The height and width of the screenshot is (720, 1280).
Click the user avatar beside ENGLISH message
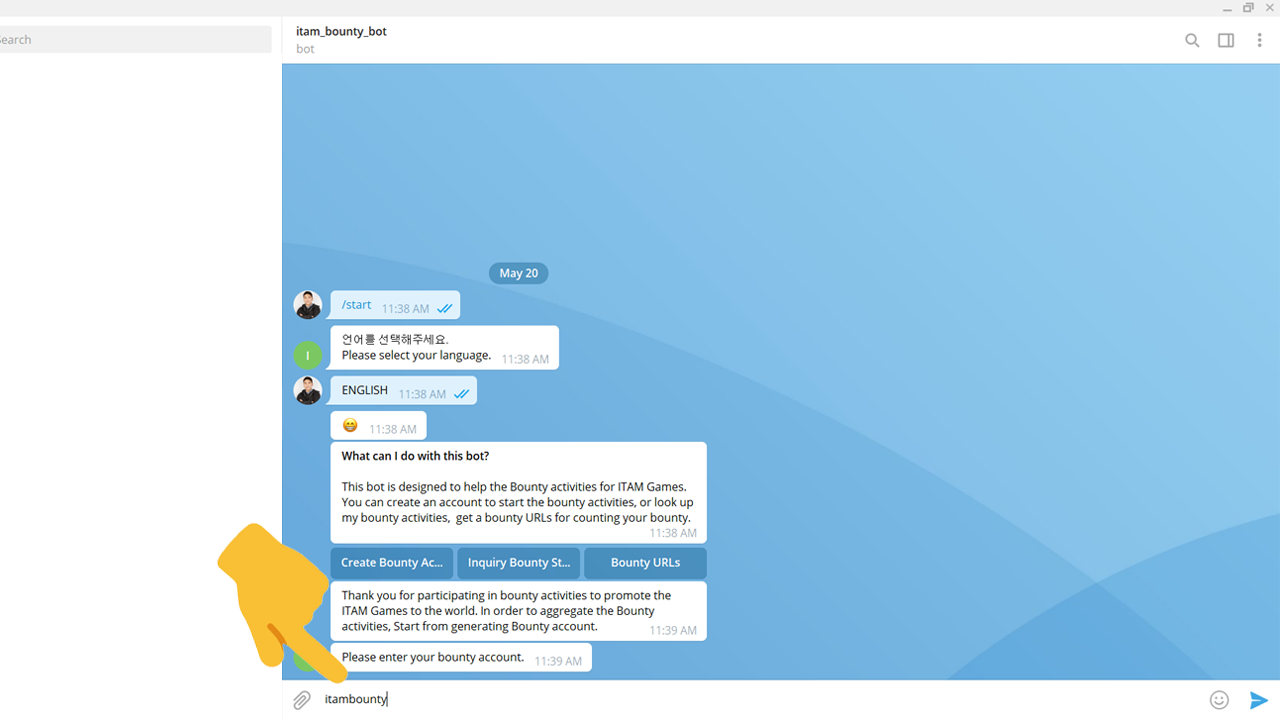point(308,390)
